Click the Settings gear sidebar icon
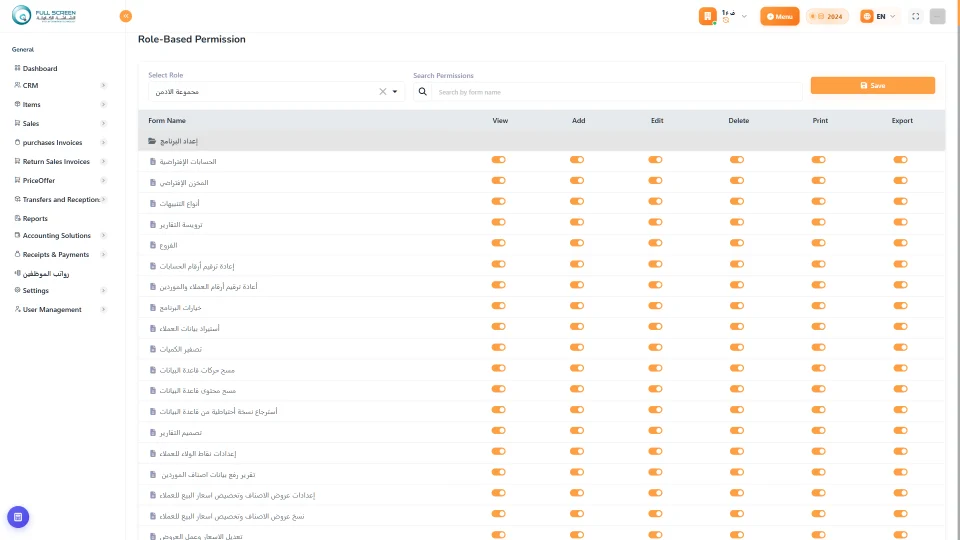Image resolution: width=960 pixels, height=540 pixels. tap(17, 290)
